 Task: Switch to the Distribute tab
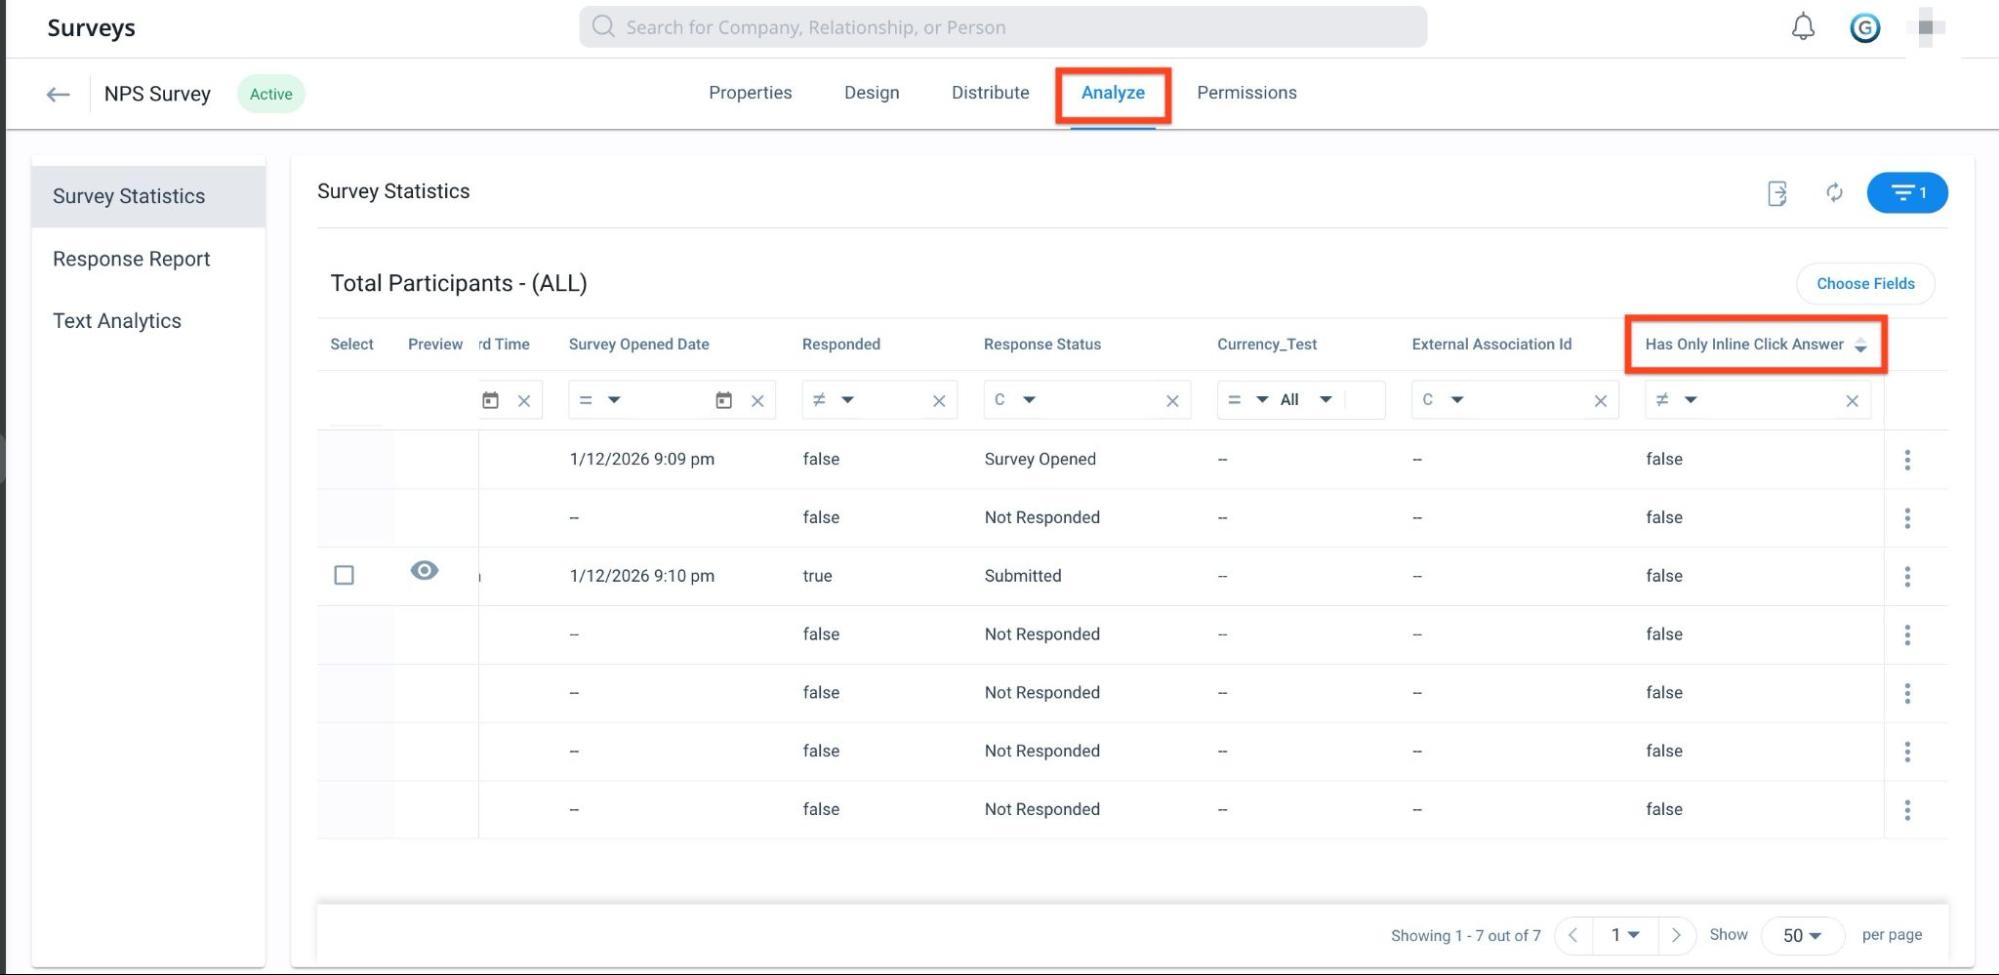[x=990, y=93]
